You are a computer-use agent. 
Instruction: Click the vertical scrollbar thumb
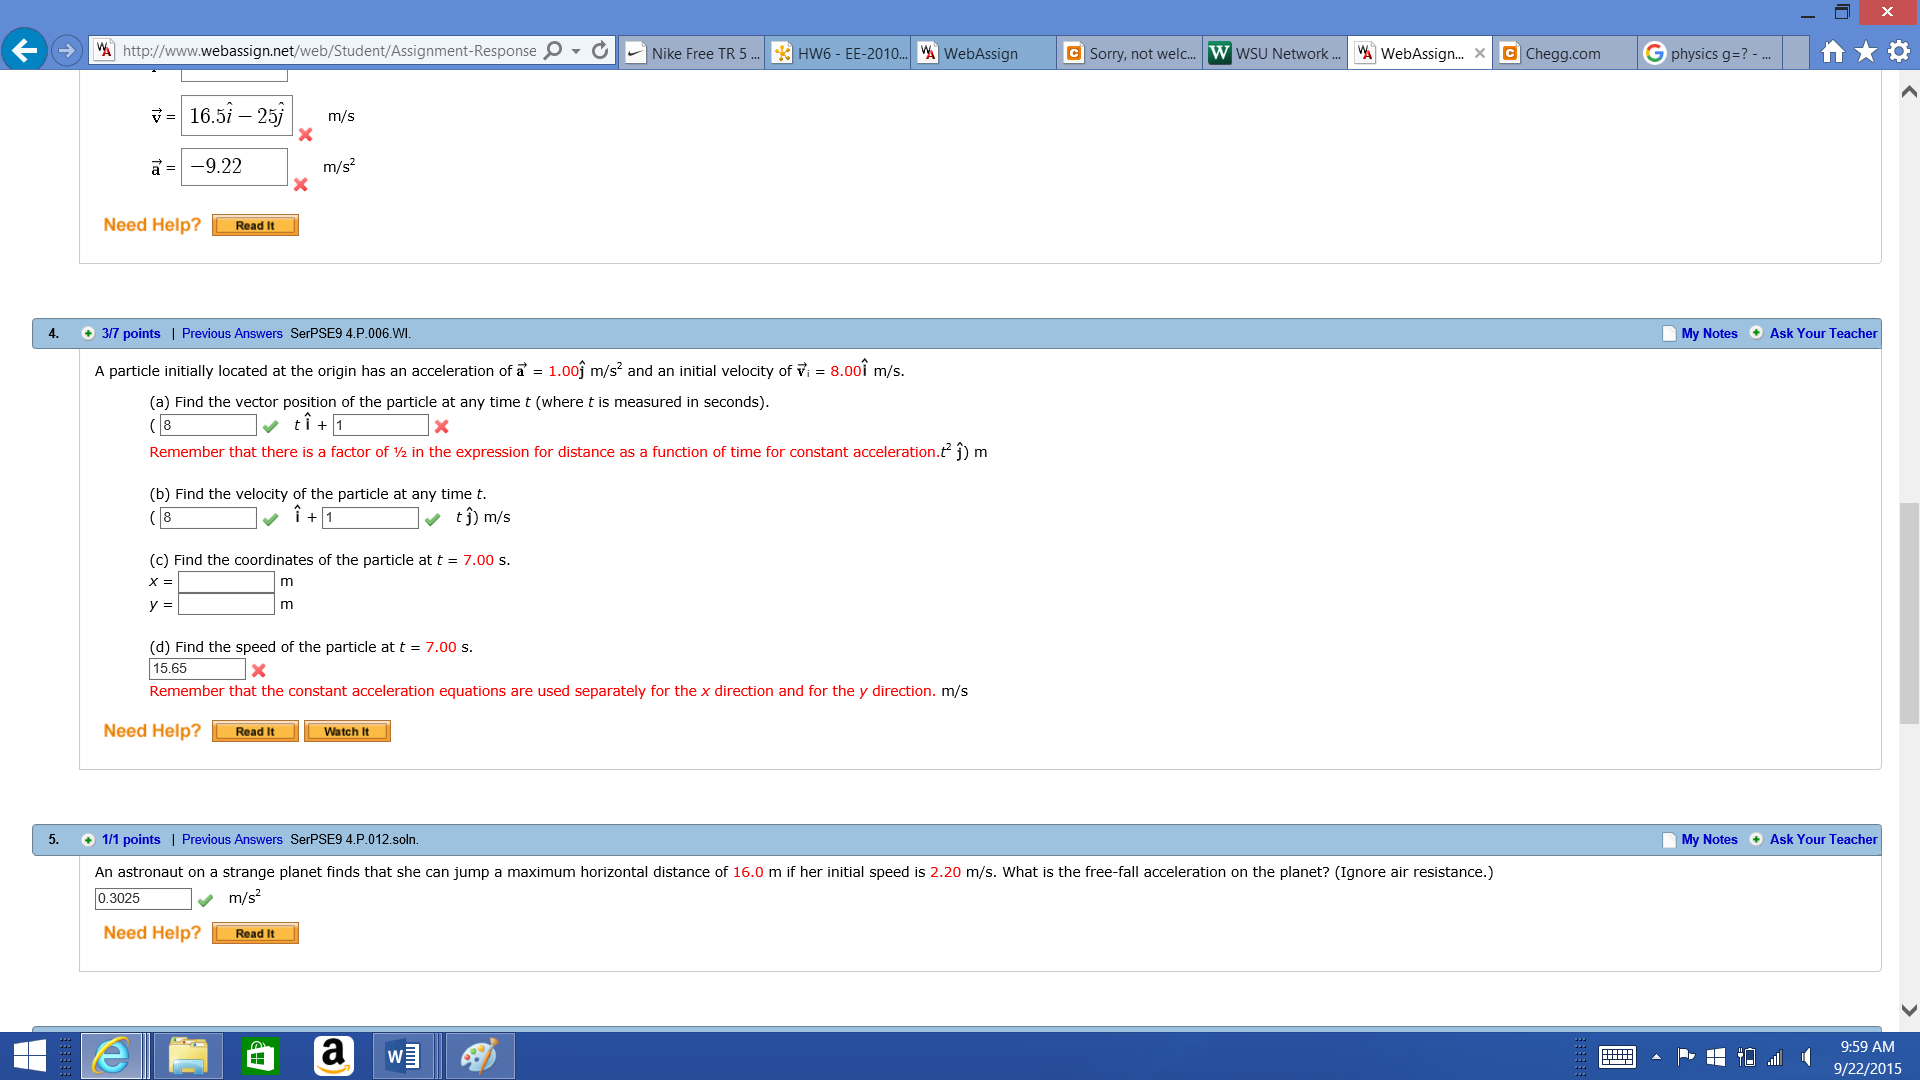coord(1909,612)
